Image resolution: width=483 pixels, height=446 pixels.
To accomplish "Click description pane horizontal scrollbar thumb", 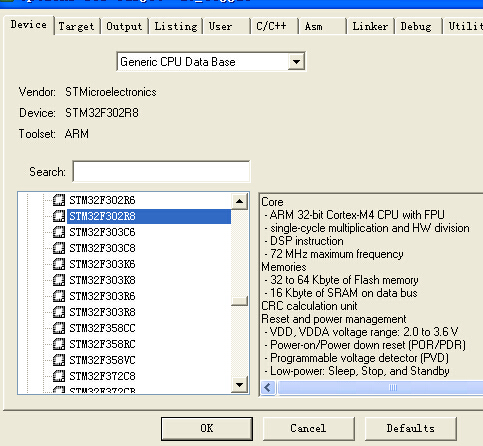I will (x=380, y=387).
